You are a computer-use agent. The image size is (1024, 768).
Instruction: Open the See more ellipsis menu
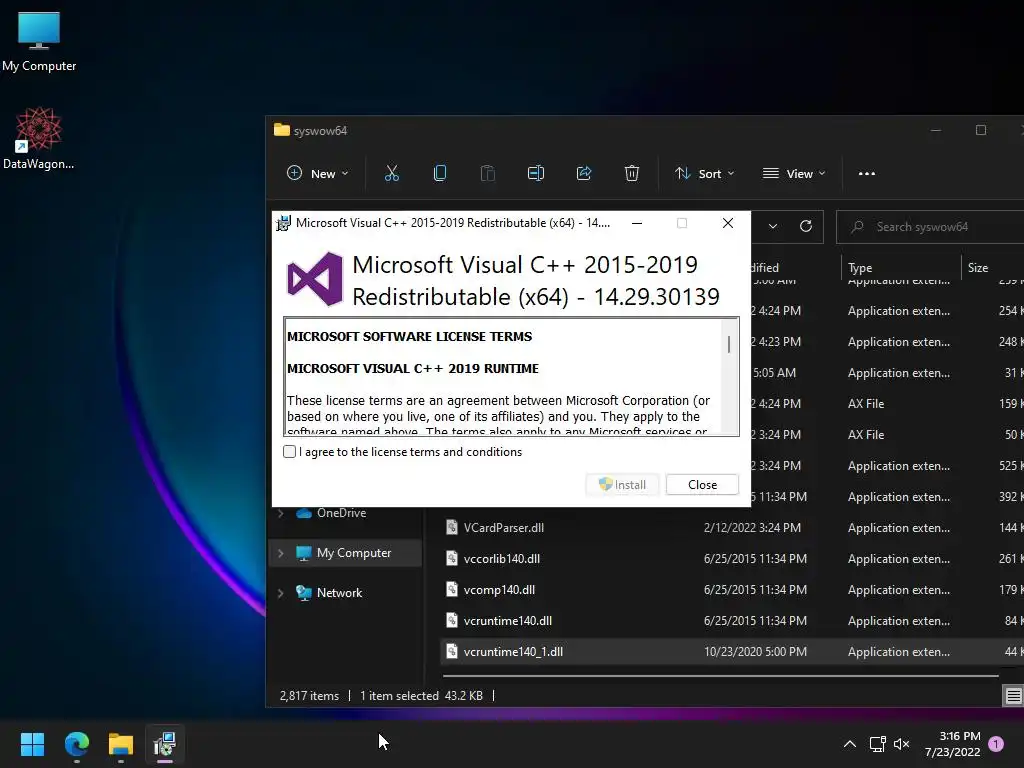pos(867,174)
